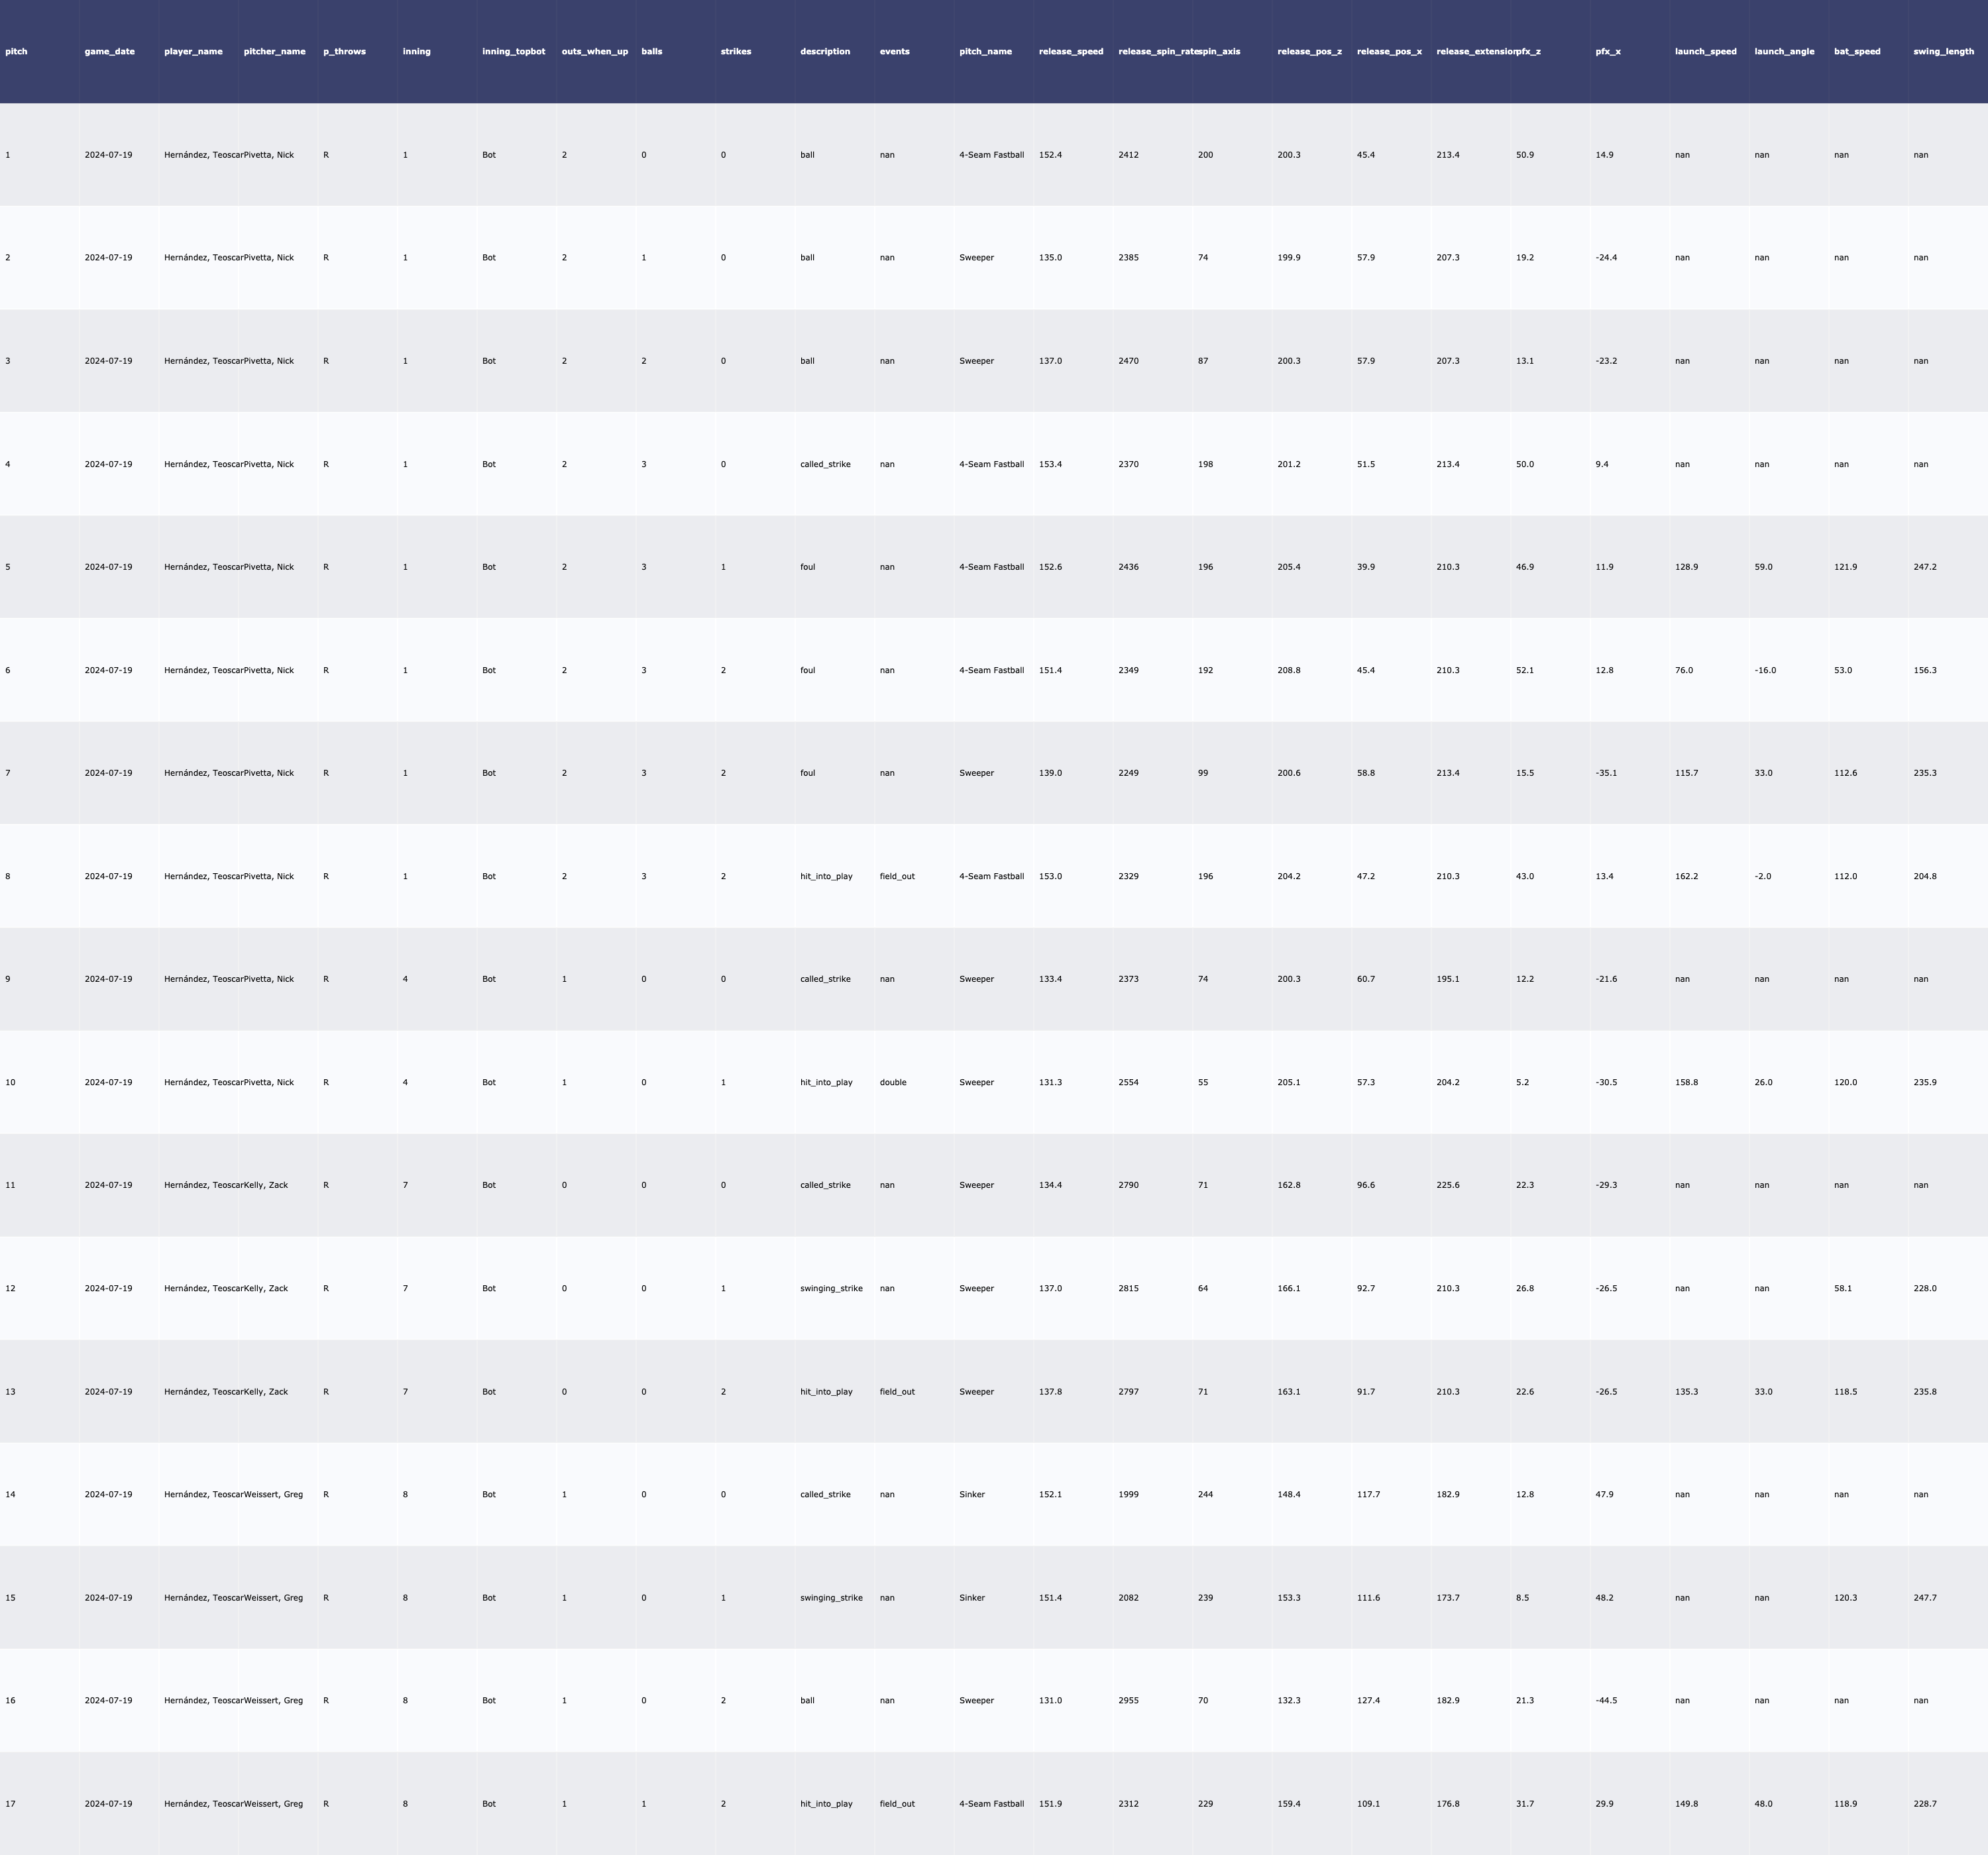
Task: Click the outs_when_up column header
Action: tap(595, 51)
